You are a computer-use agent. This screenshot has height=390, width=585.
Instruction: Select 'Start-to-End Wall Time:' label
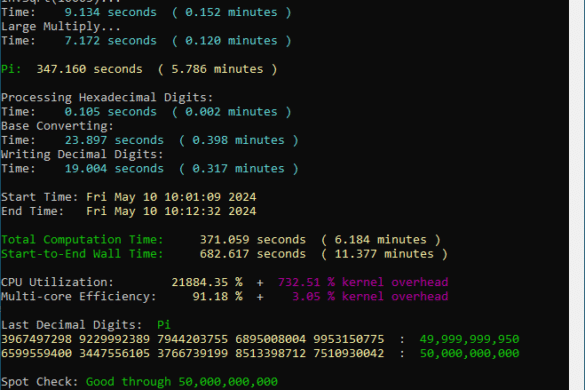pyautogui.click(x=82, y=253)
